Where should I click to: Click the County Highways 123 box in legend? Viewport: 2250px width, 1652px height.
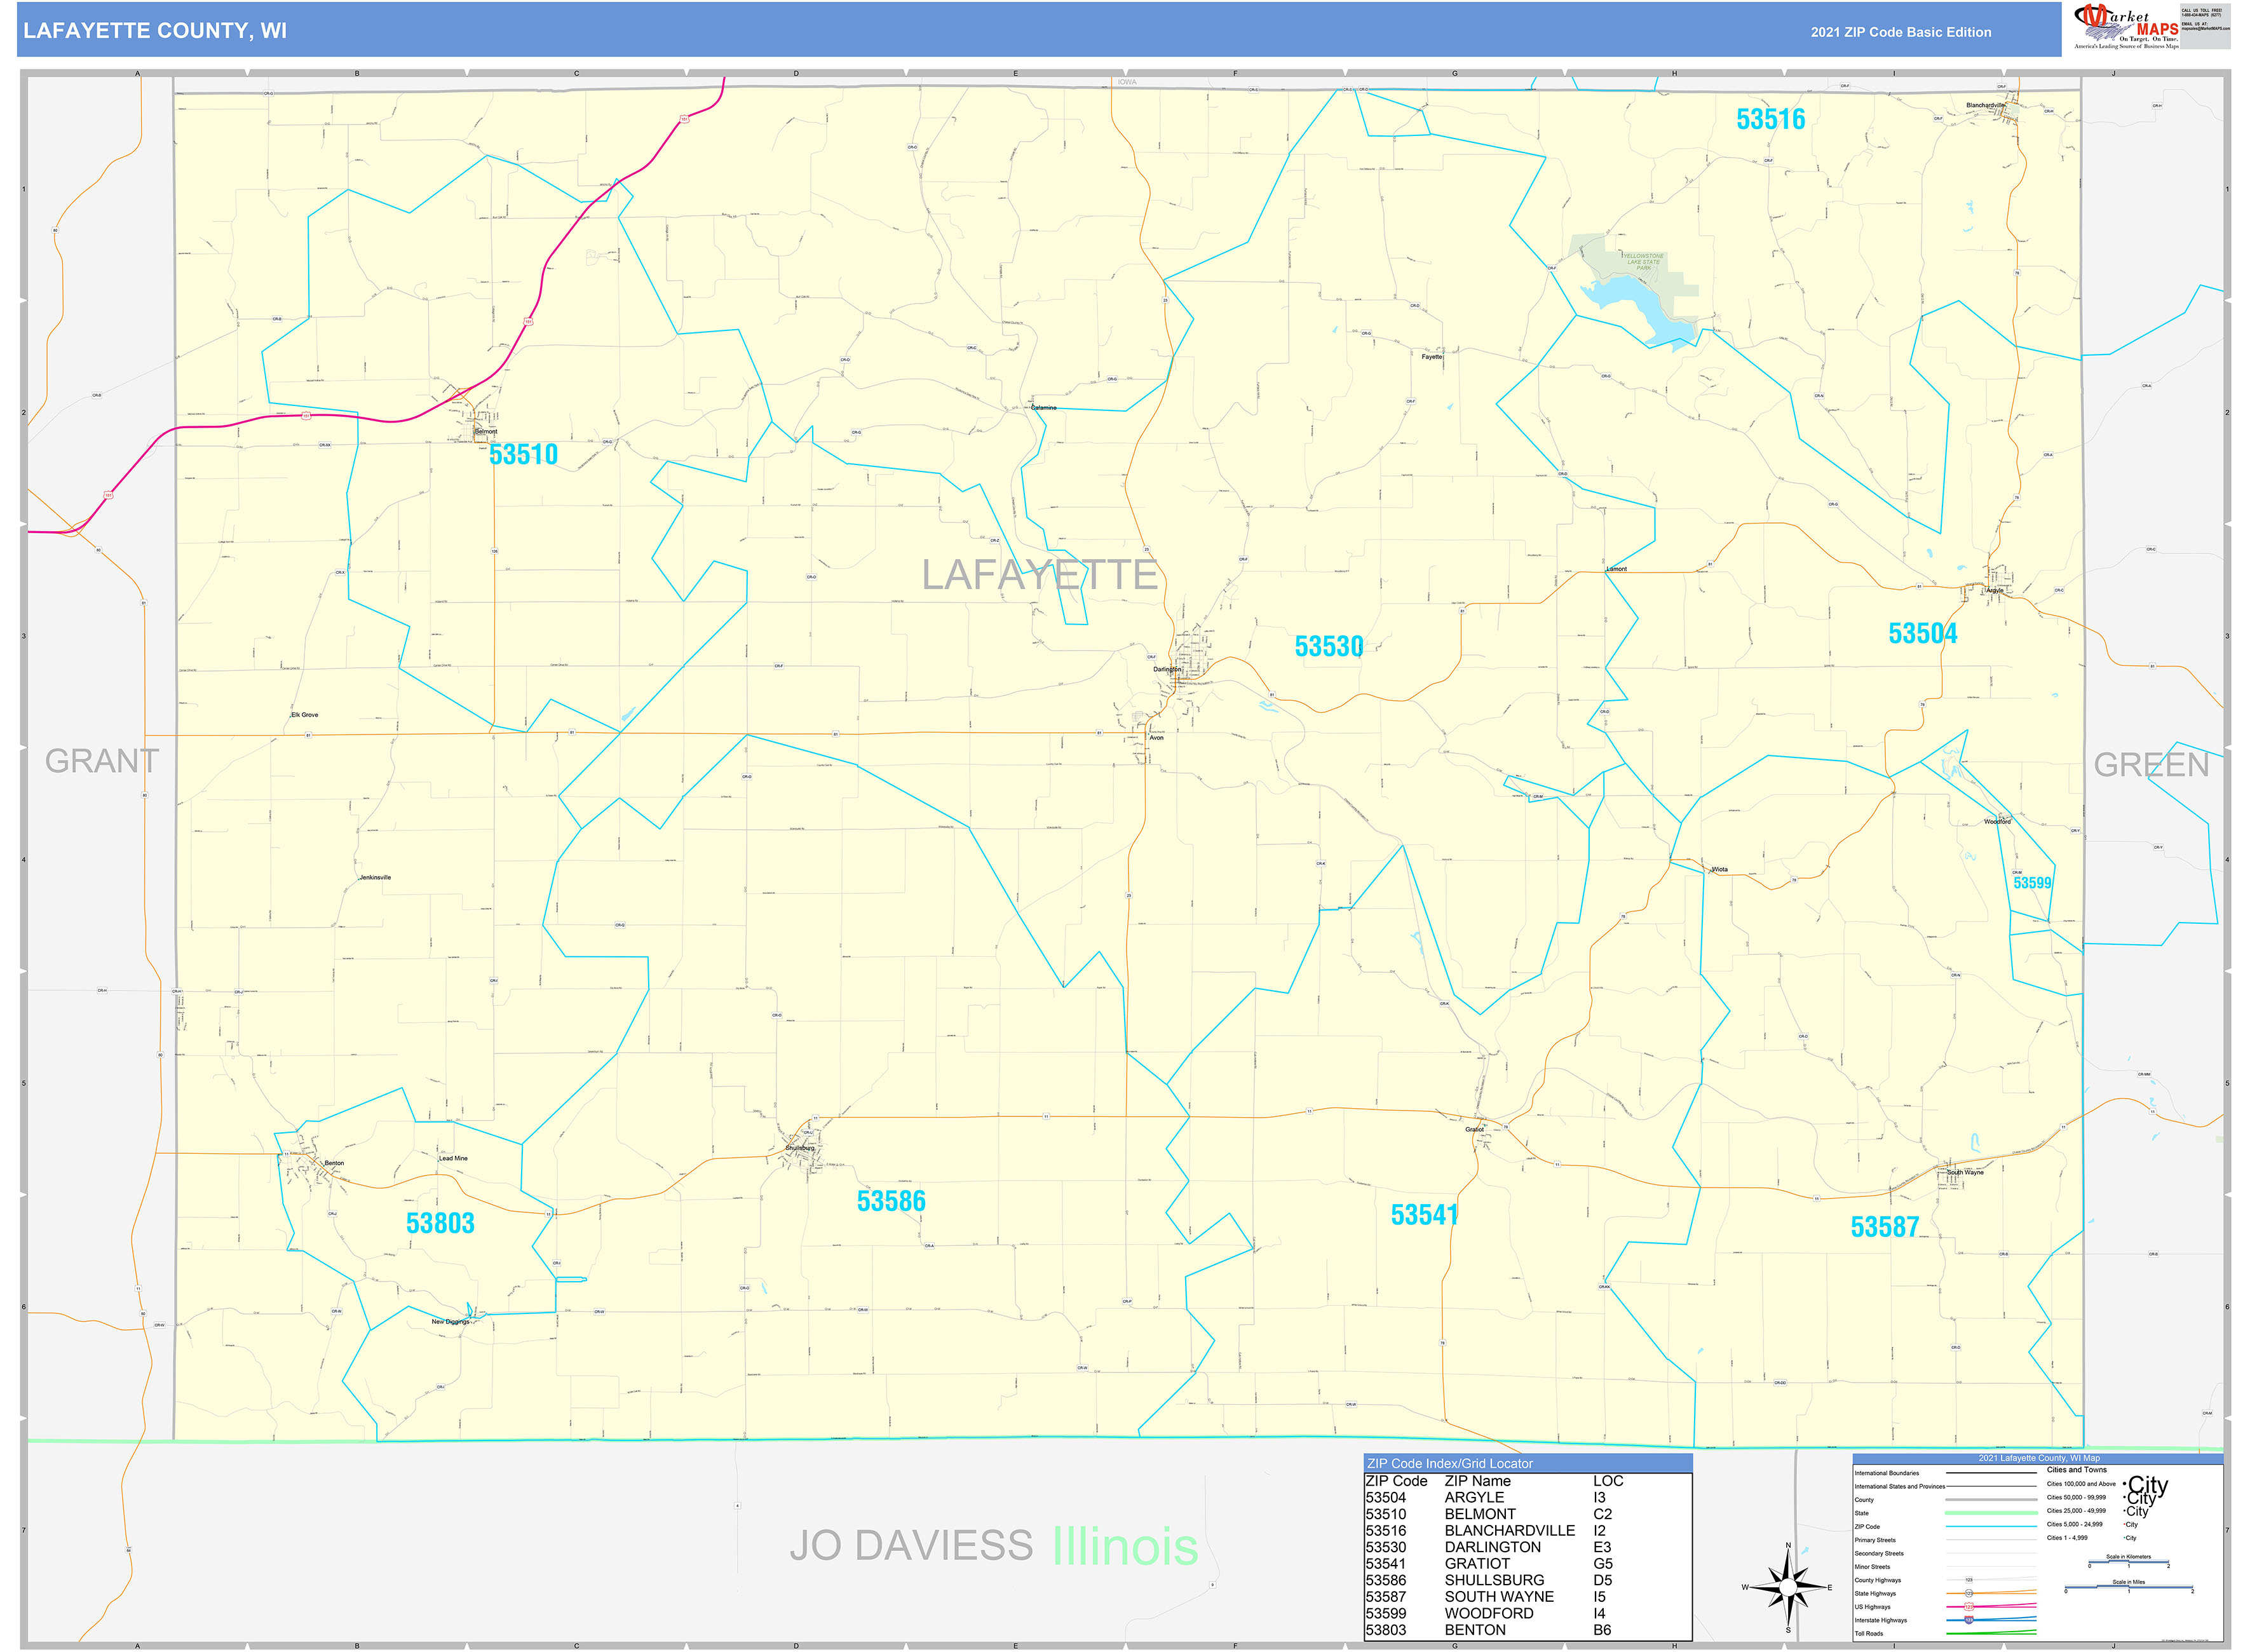pyautogui.click(x=1968, y=1580)
